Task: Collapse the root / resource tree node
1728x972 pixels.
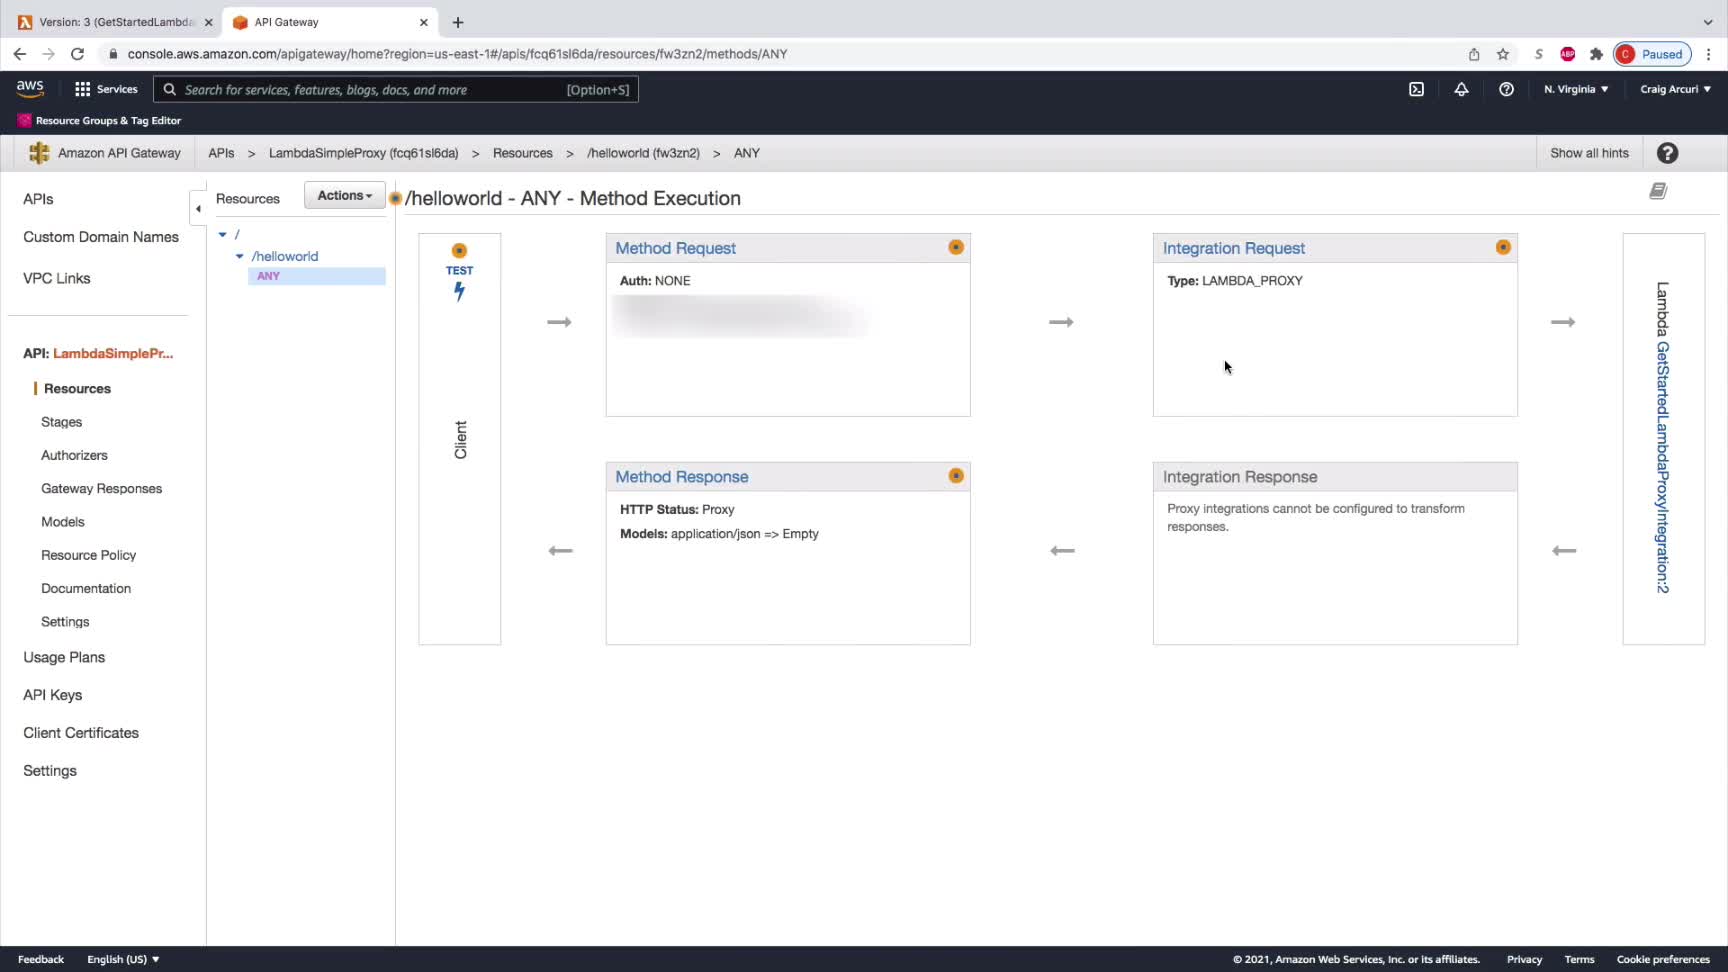Action: (x=222, y=234)
